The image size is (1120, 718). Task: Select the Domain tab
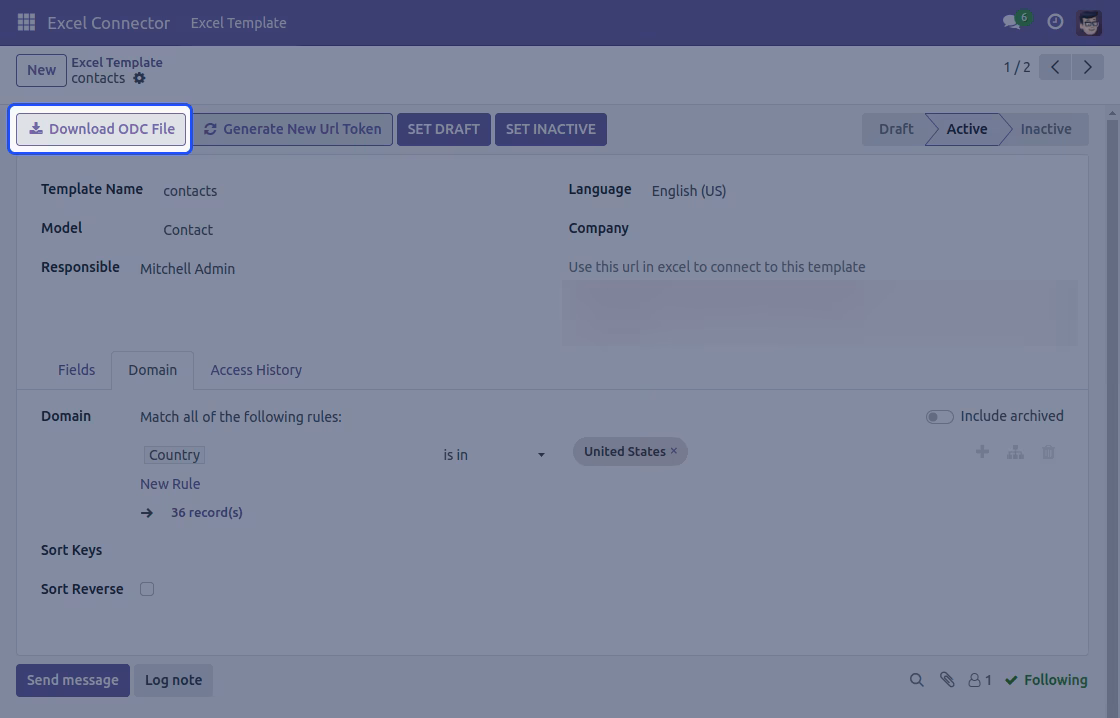click(x=152, y=370)
